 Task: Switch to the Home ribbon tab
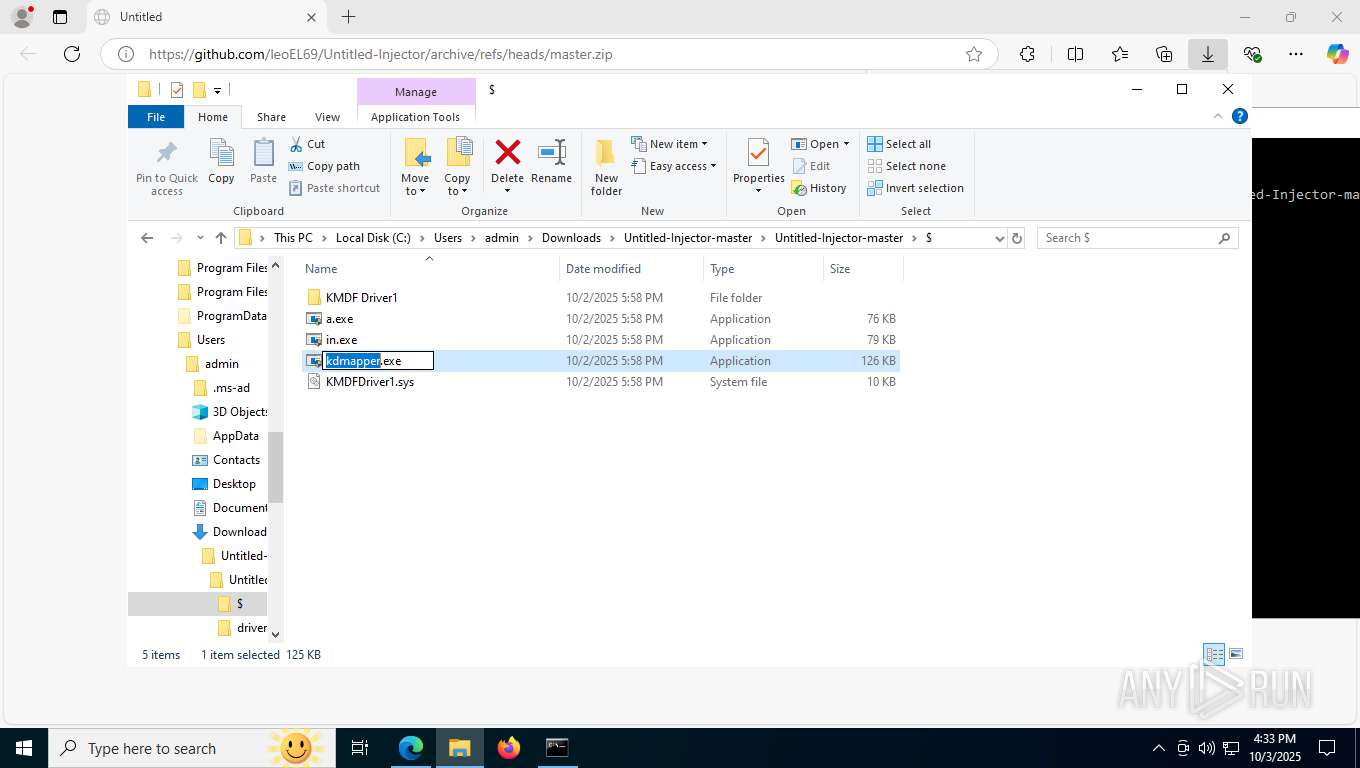click(x=213, y=117)
